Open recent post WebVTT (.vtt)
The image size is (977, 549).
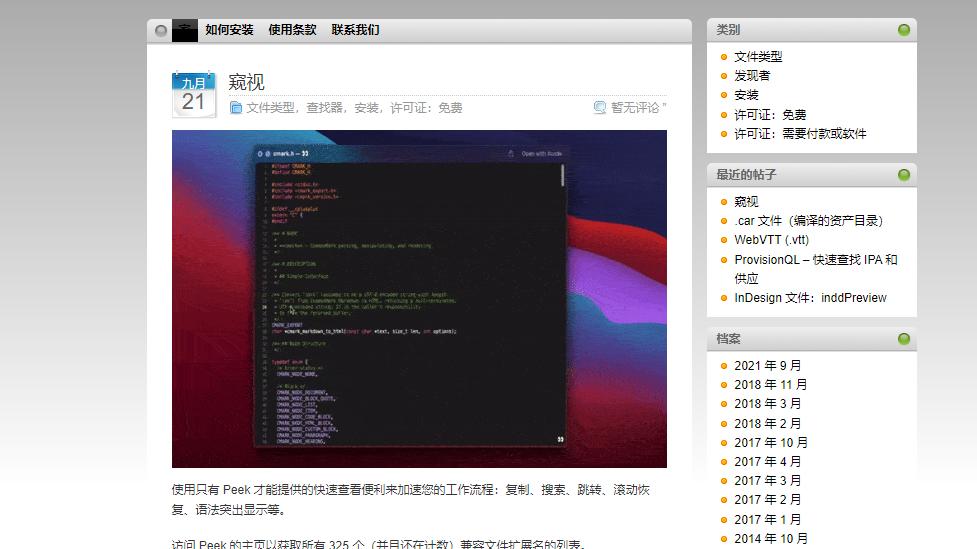771,240
